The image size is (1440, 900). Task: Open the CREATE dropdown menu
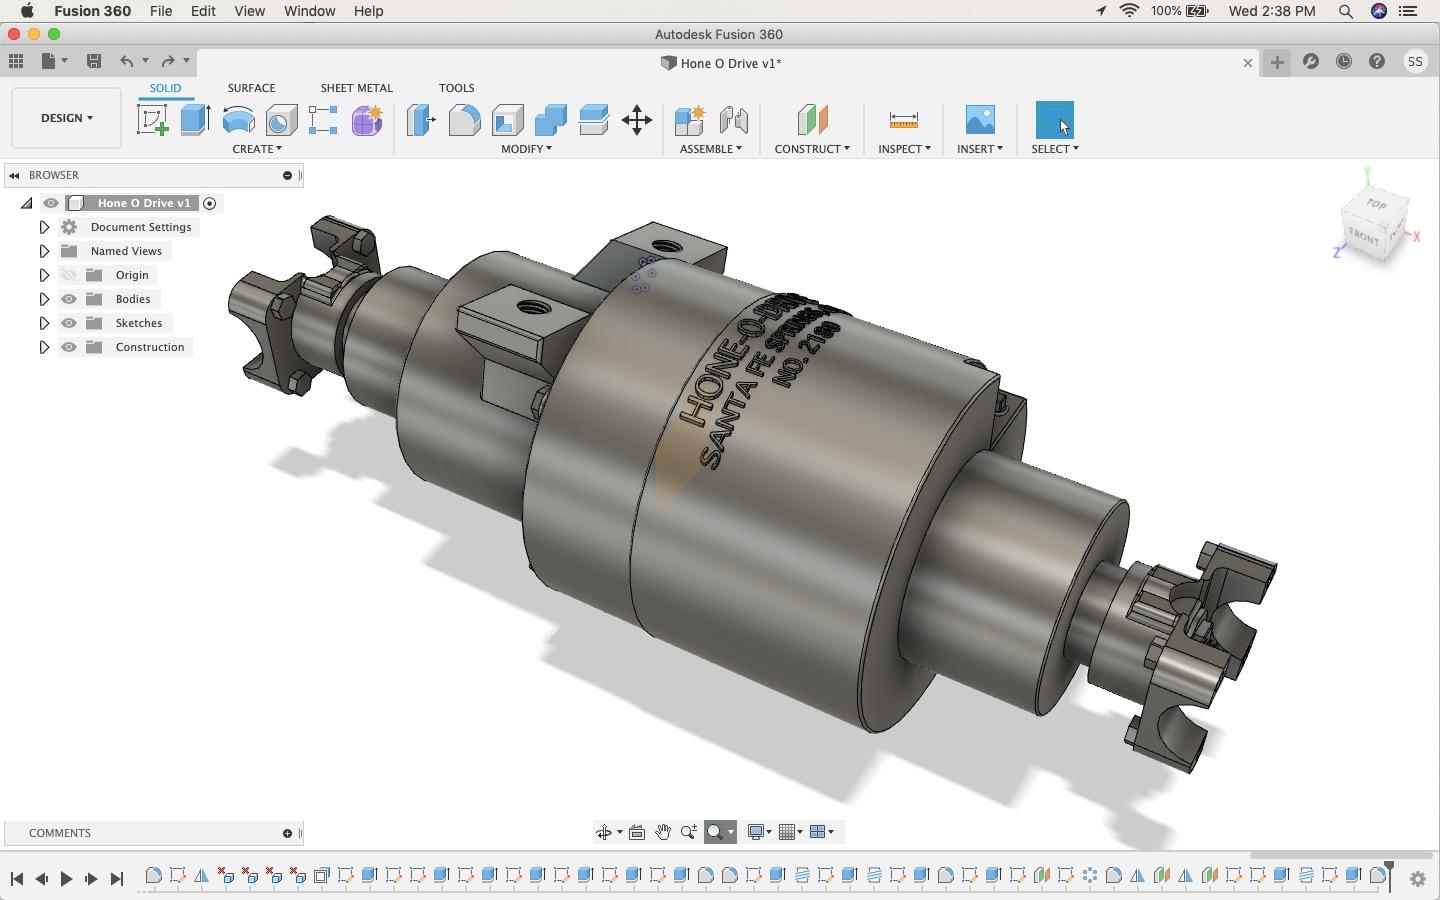257,149
